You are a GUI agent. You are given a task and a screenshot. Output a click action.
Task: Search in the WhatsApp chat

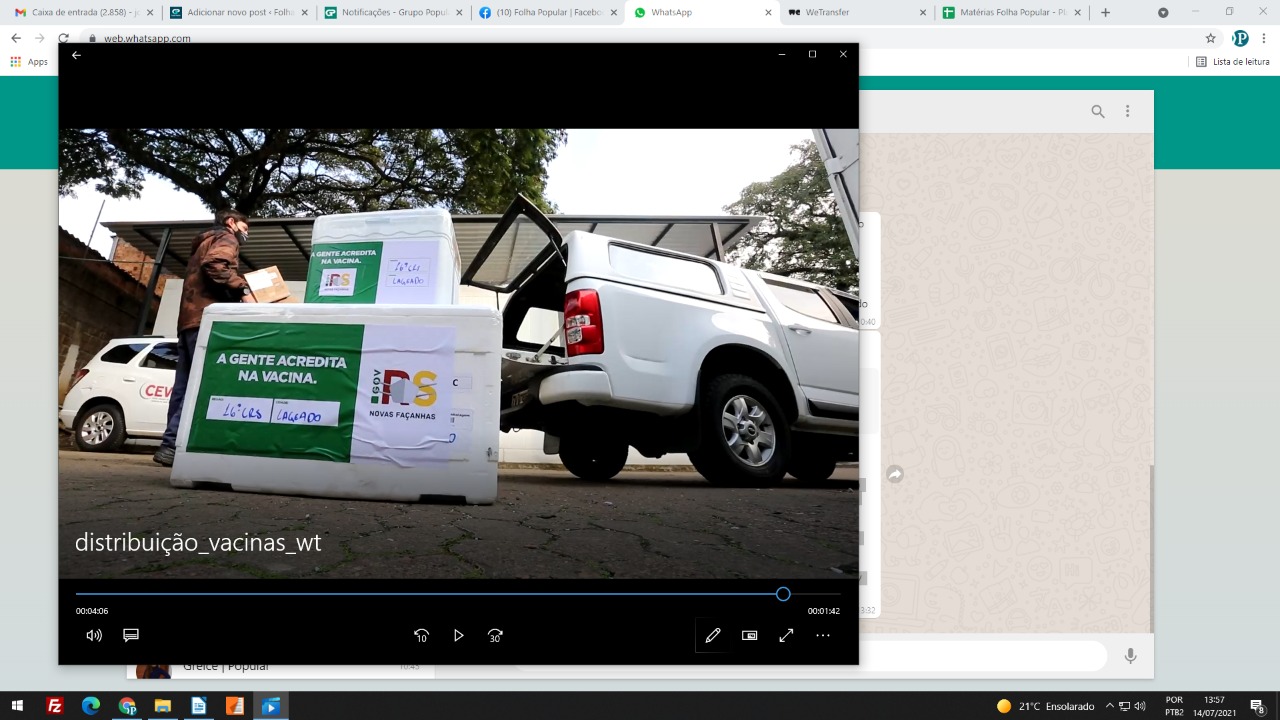1098,112
